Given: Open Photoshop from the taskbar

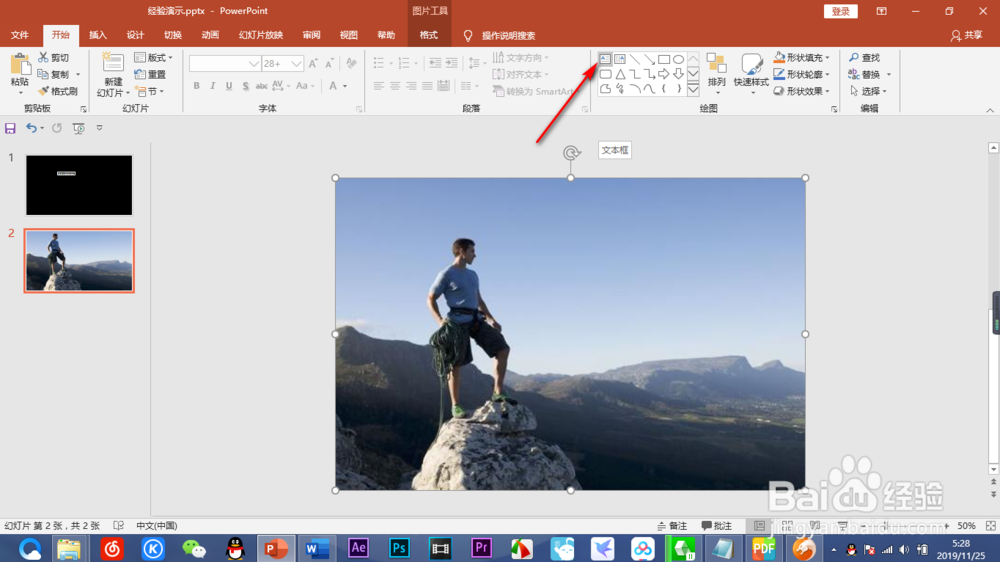Looking at the screenshot, I should coord(399,548).
